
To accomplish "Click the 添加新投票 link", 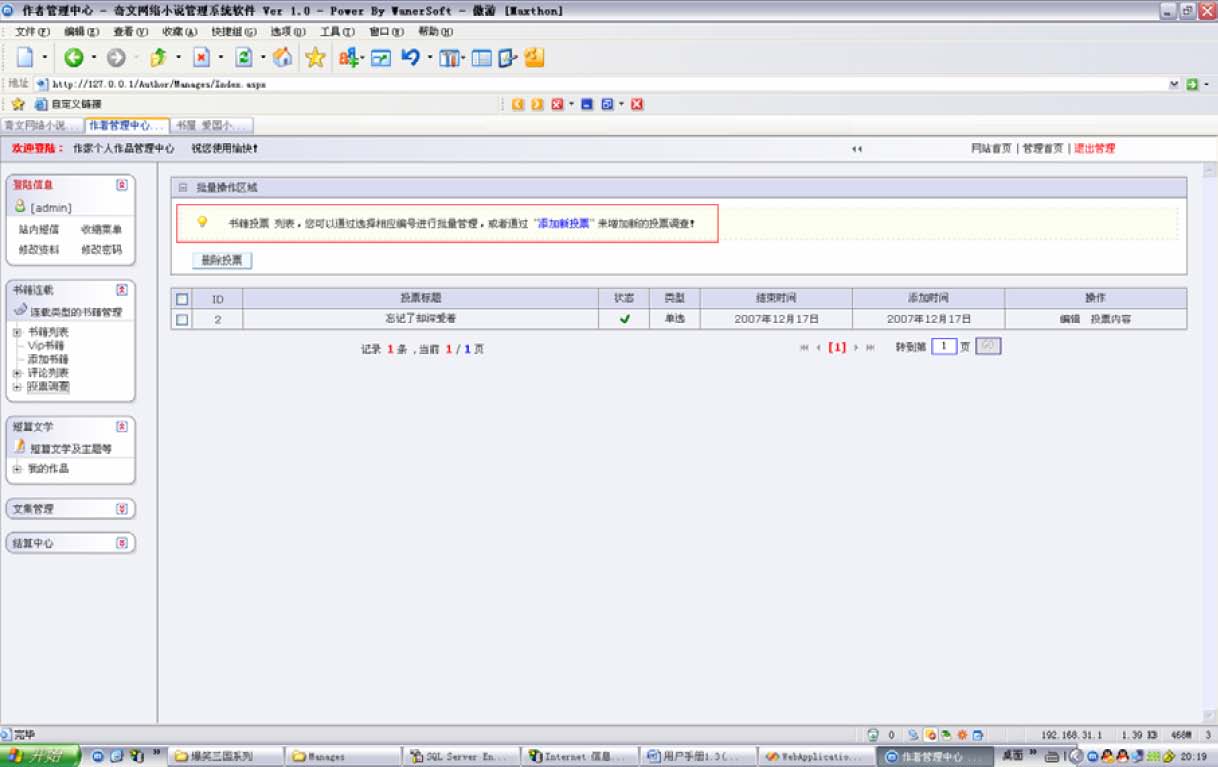I will 563,223.
